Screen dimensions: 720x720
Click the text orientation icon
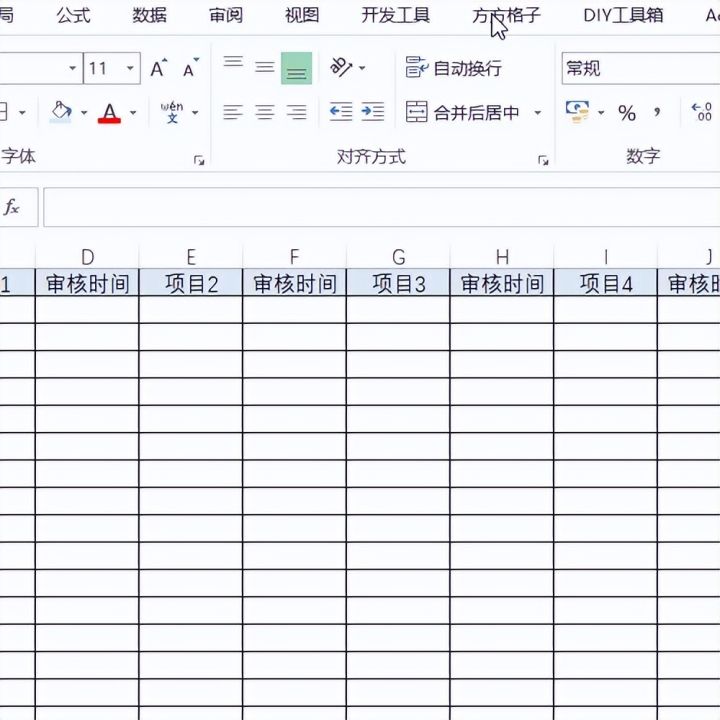tap(341, 68)
